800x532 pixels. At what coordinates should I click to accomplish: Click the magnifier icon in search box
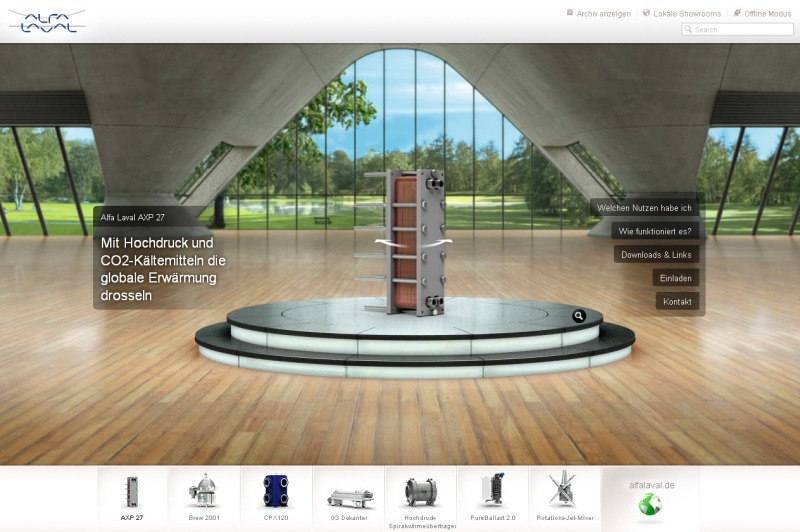688,29
